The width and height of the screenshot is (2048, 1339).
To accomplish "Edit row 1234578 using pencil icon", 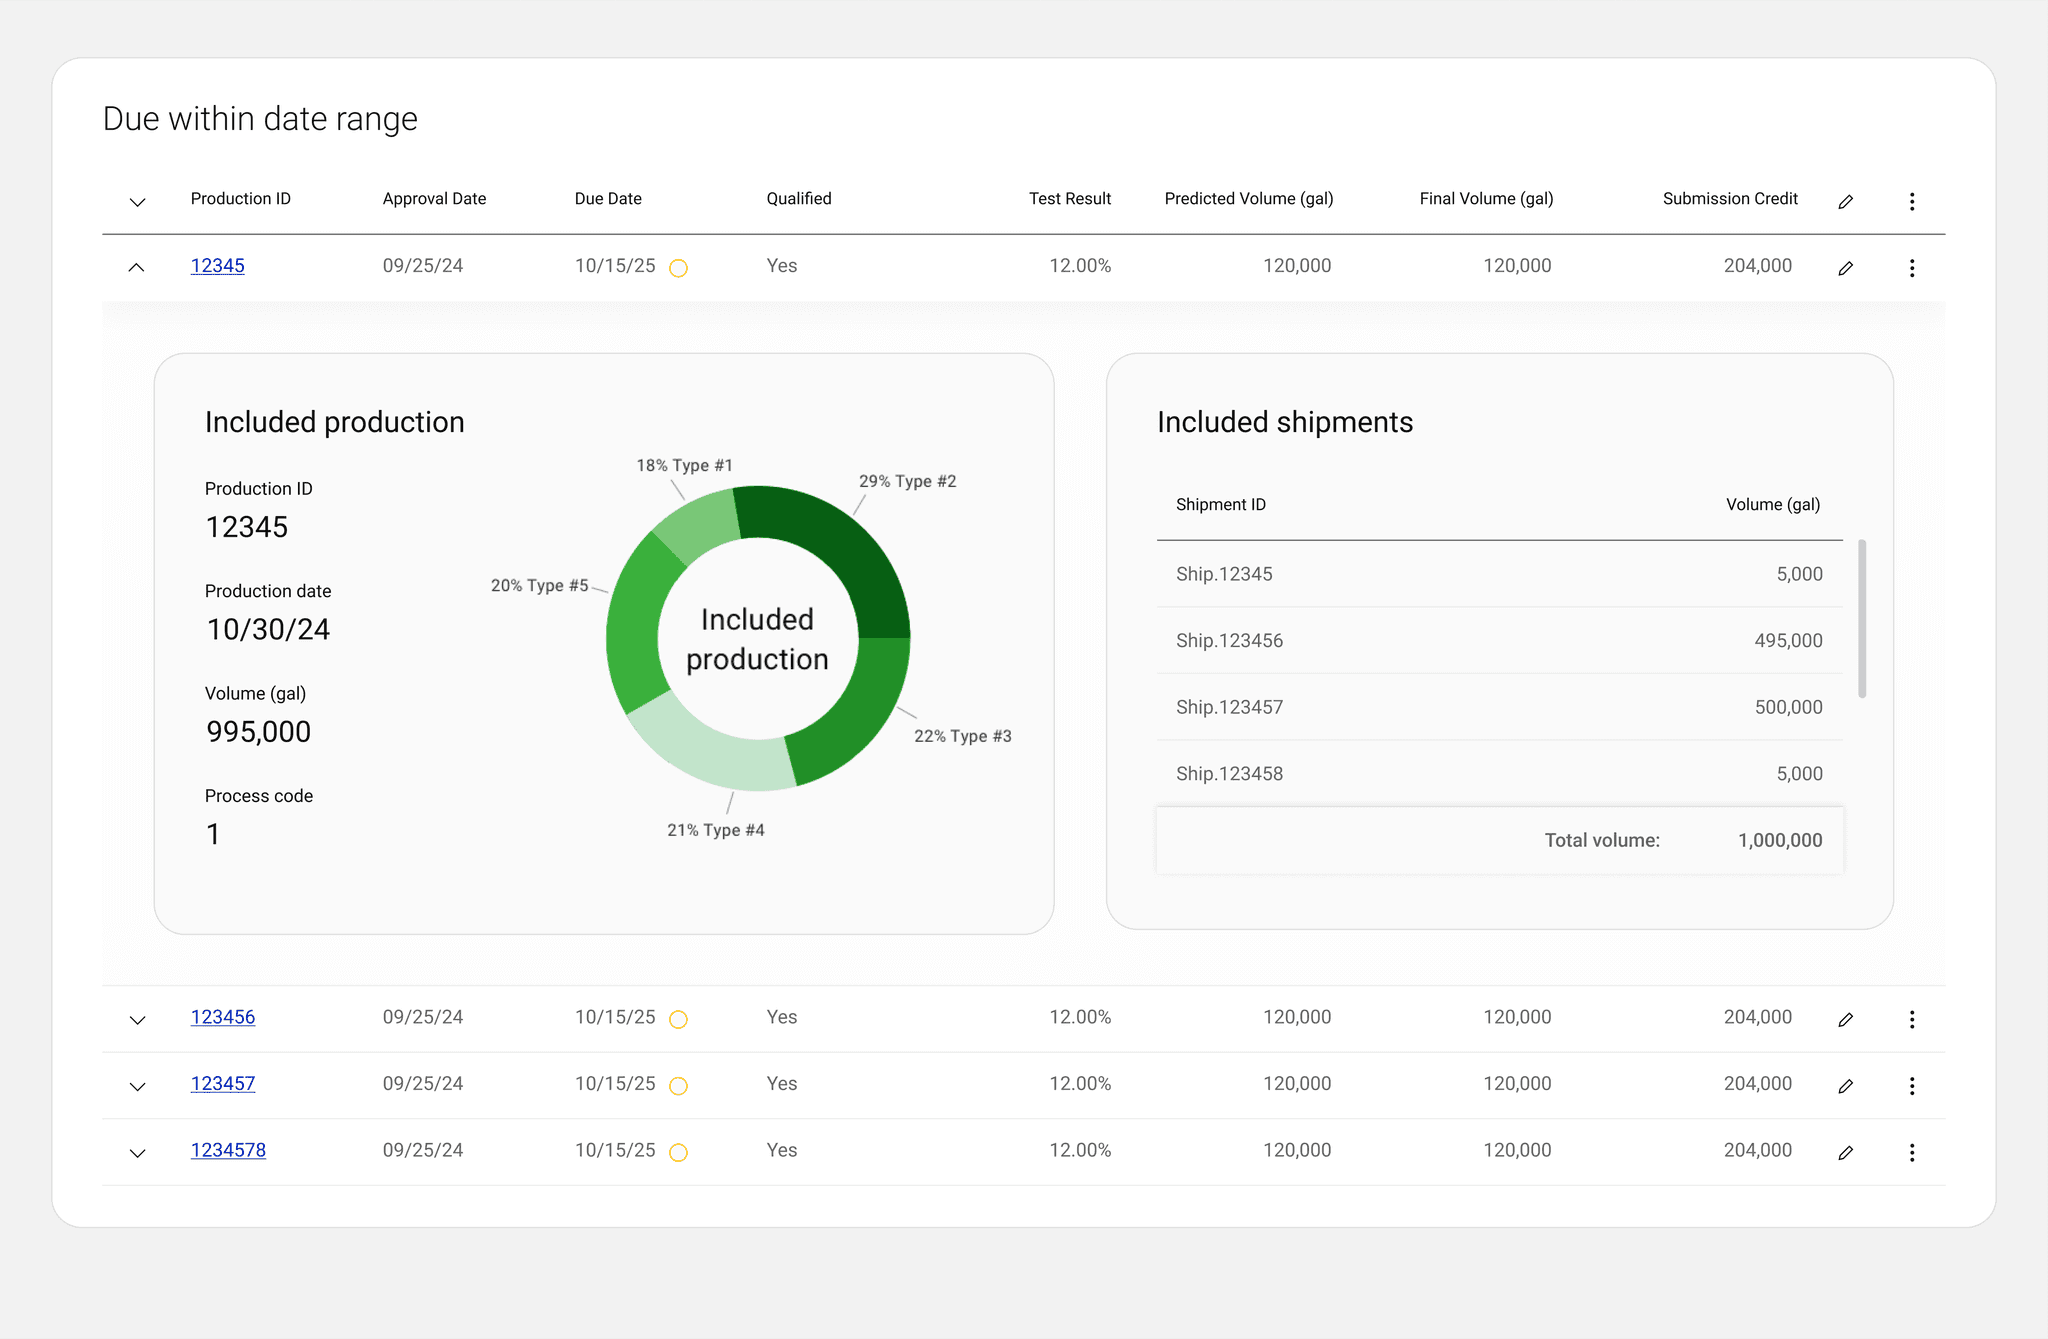I will pyautogui.click(x=1845, y=1153).
